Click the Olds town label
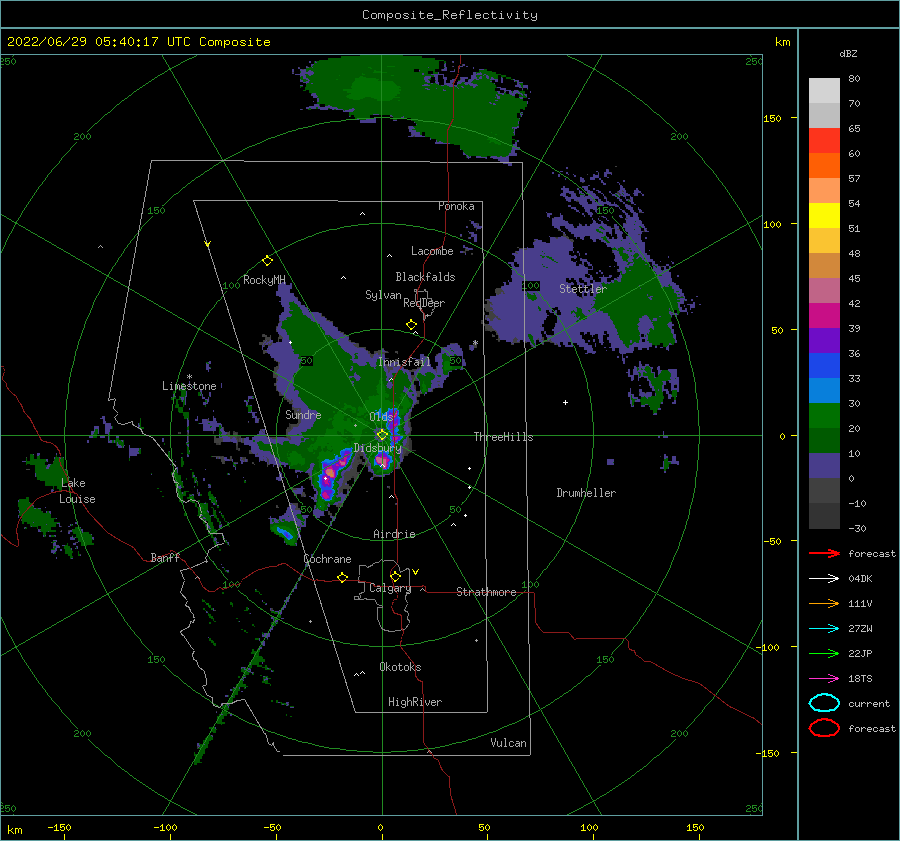Screen dimensions: 900x841 pyautogui.click(x=382, y=416)
